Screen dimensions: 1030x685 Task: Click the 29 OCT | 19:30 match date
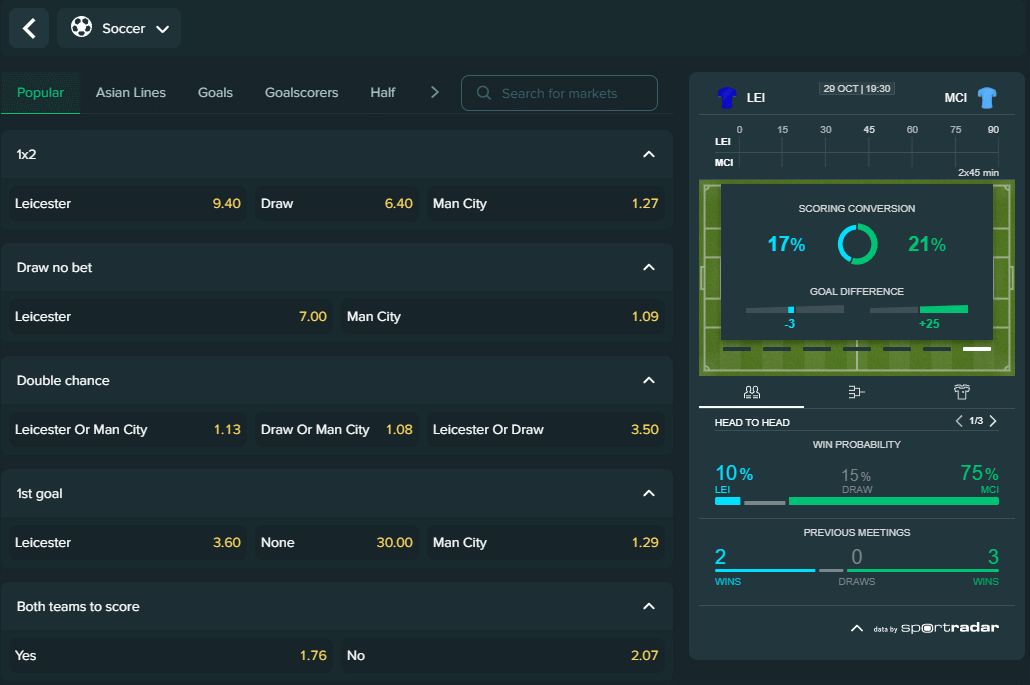point(857,89)
